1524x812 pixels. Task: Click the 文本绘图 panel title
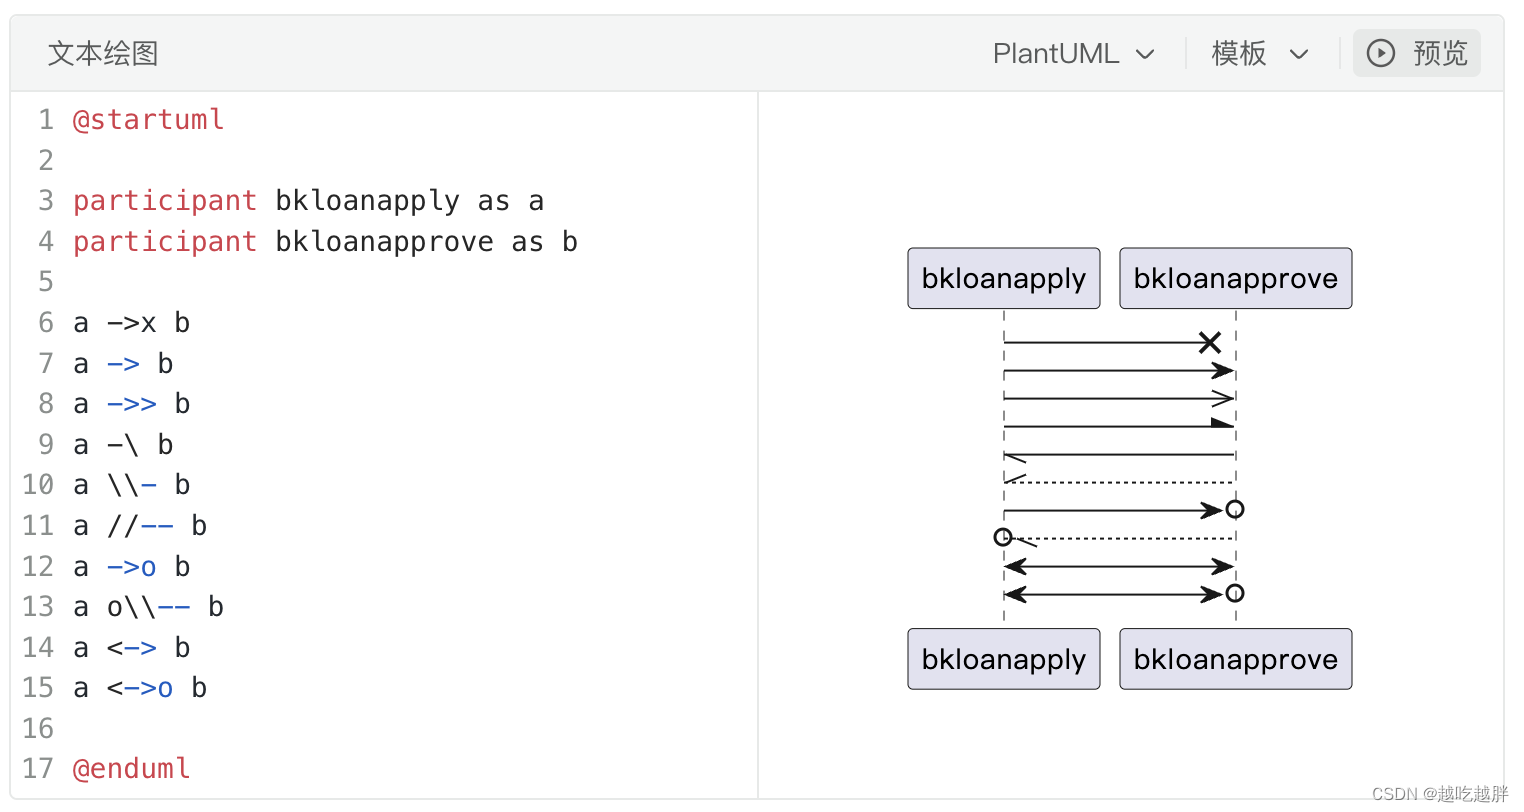pyautogui.click(x=103, y=54)
